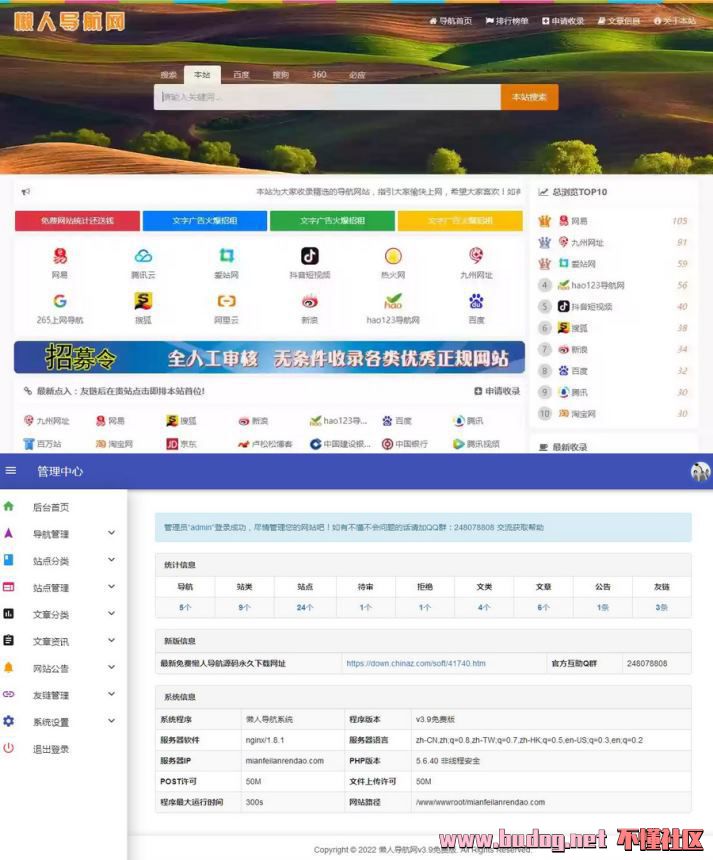Click the 懒人导航网 site logo
Viewport: 713px width, 860px height.
(x=70, y=22)
